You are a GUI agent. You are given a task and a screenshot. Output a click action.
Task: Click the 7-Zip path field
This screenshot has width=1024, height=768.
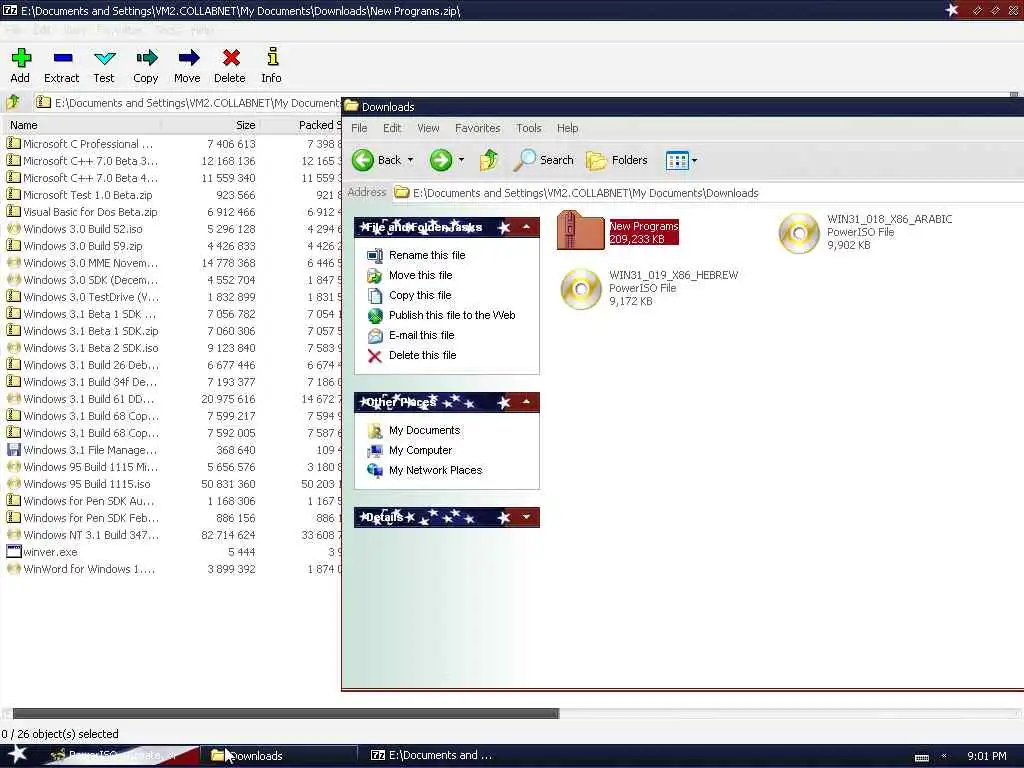pos(187,103)
